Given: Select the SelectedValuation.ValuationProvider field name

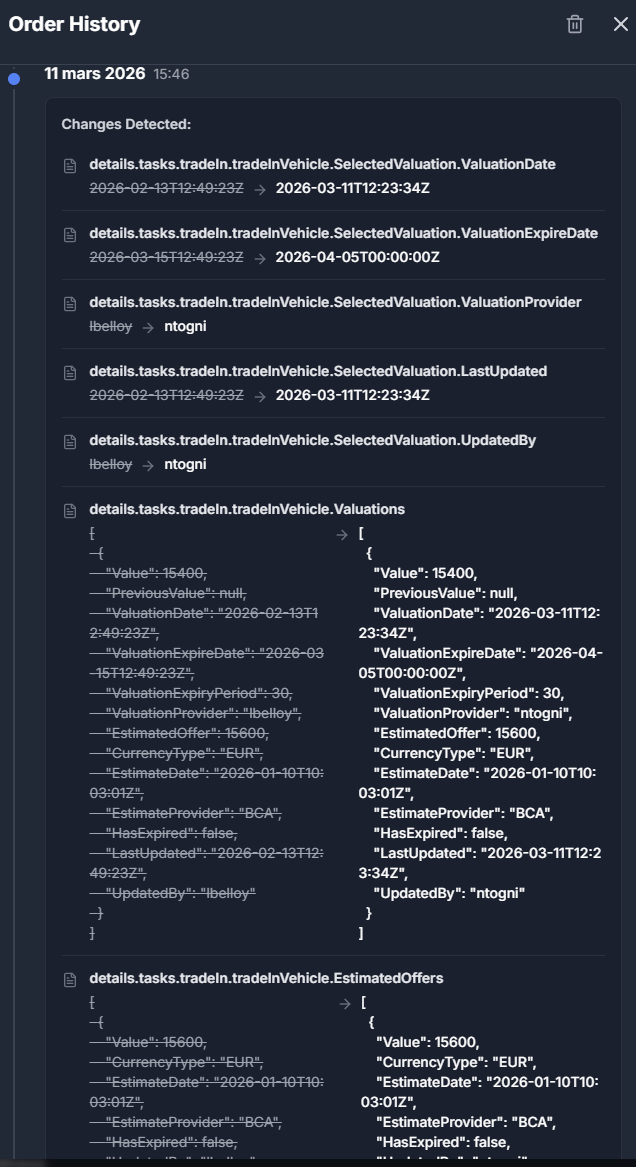Looking at the screenshot, I should (x=335, y=302).
